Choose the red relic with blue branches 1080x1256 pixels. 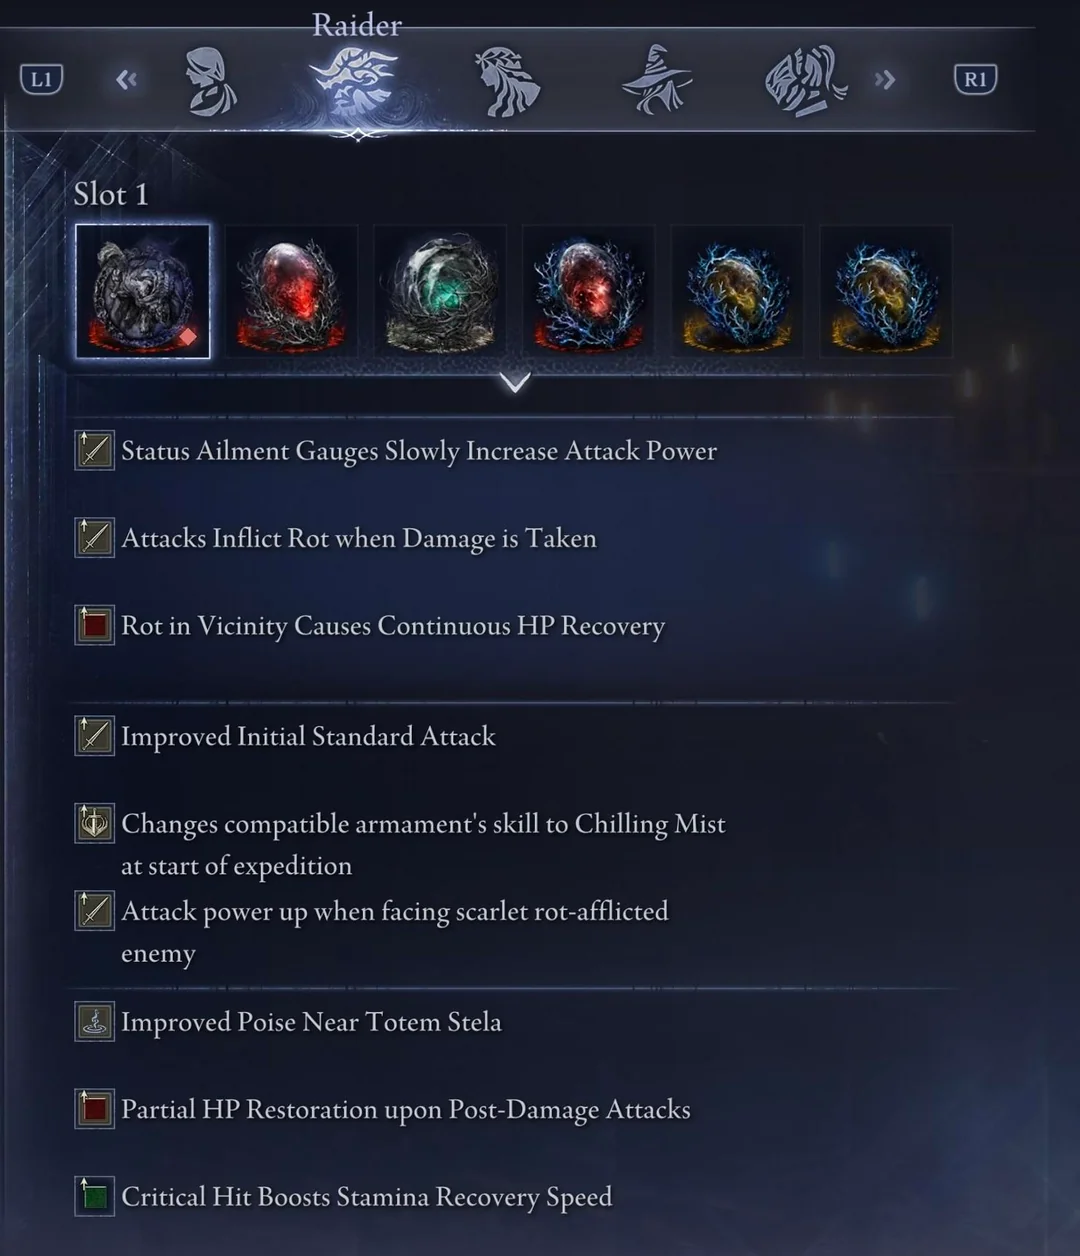pyautogui.click(x=588, y=291)
